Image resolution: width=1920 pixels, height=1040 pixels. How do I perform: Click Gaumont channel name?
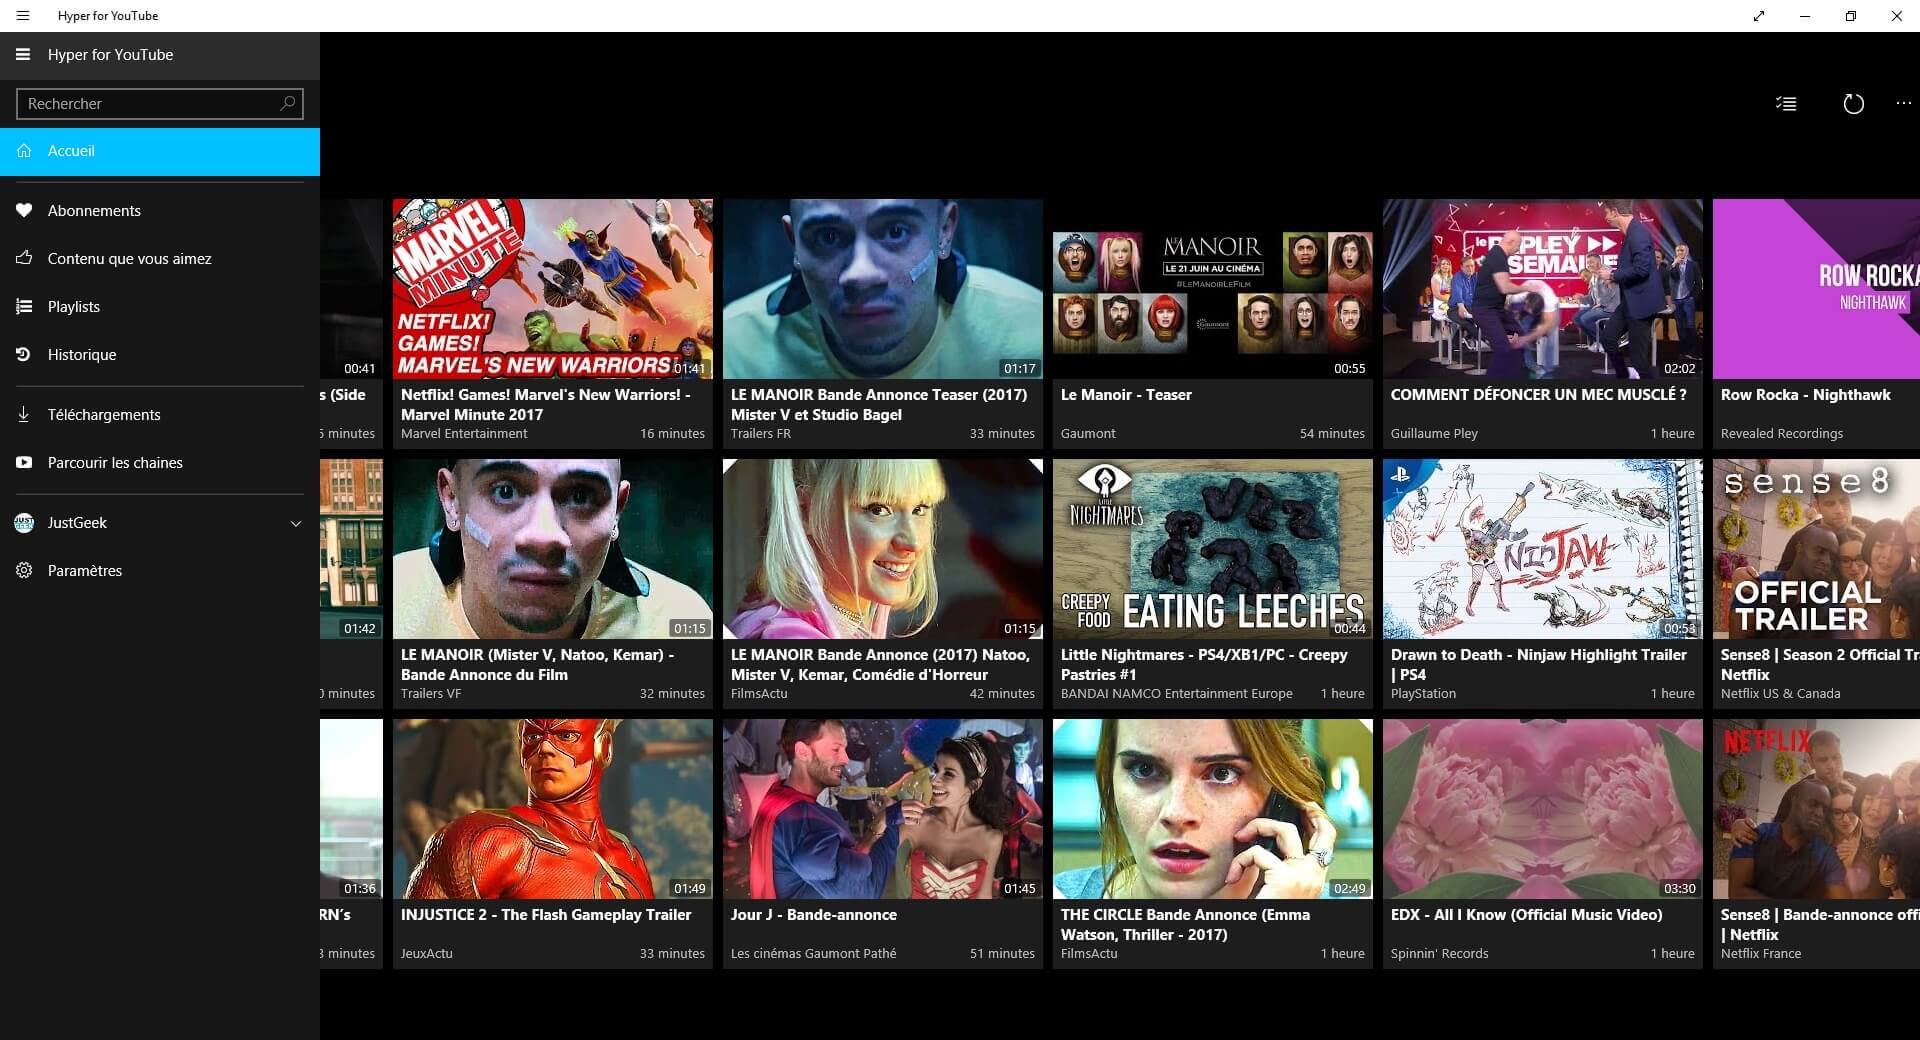(1088, 434)
